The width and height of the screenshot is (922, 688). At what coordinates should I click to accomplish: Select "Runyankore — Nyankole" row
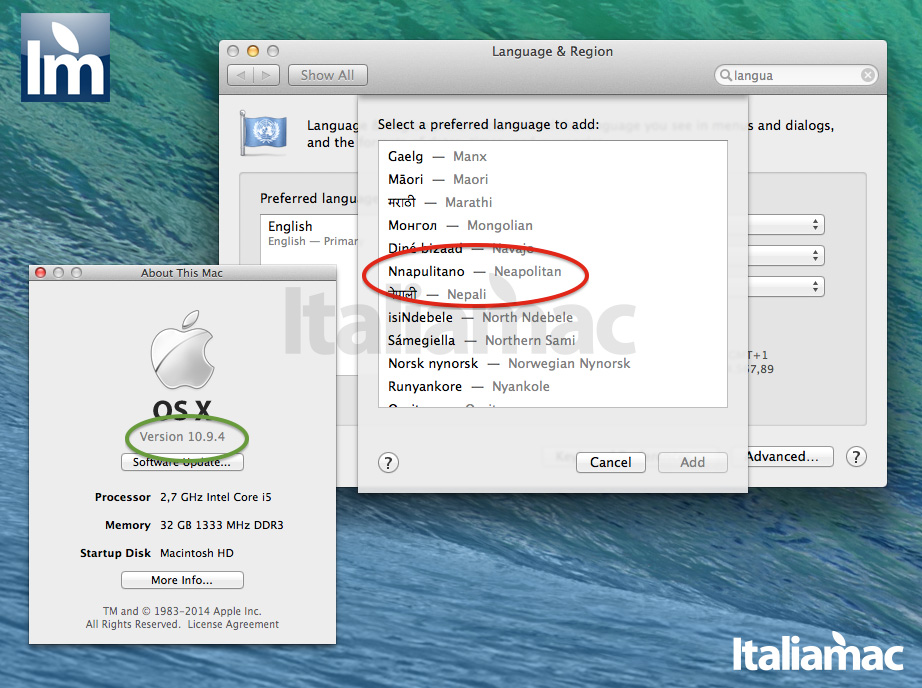[x=553, y=386]
